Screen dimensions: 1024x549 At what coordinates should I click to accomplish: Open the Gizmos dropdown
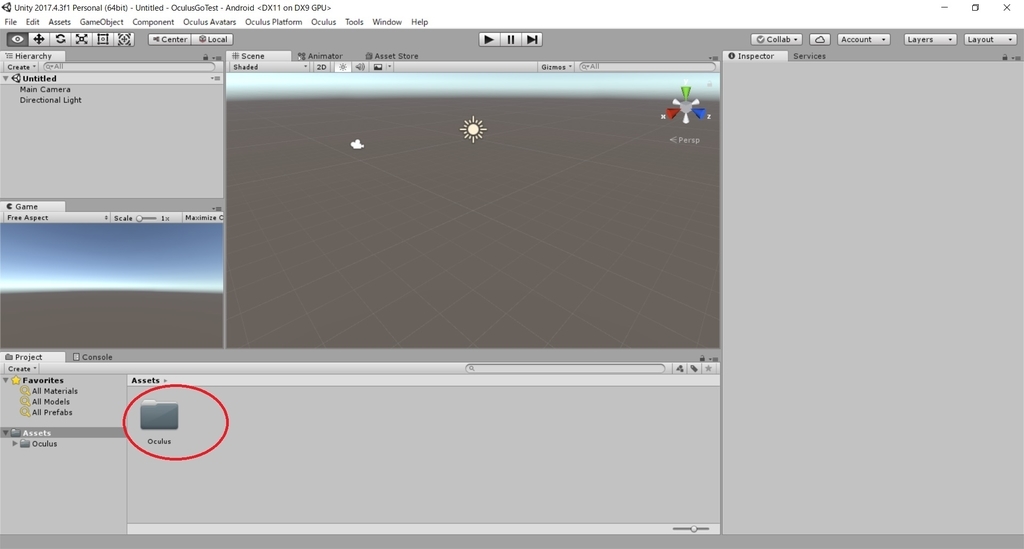[x=556, y=67]
